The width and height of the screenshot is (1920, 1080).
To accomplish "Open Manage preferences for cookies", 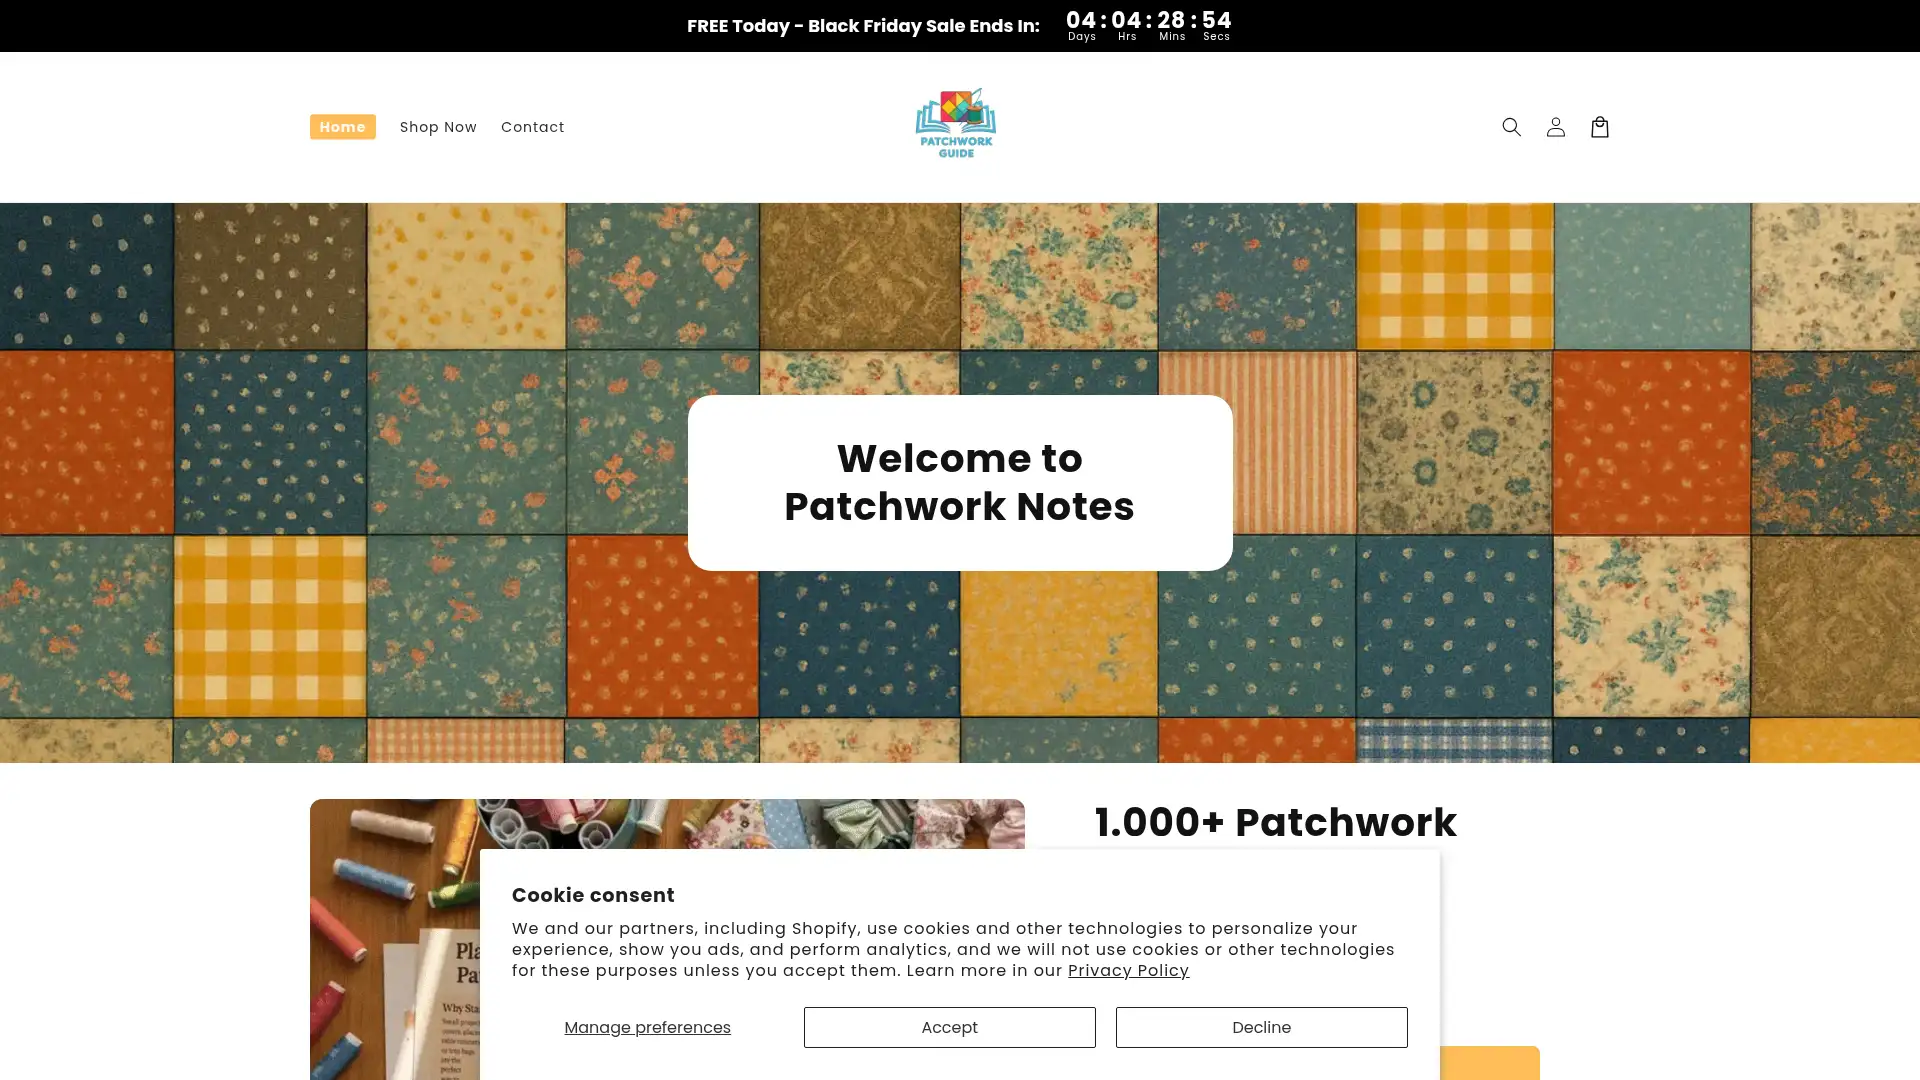I will [x=647, y=1027].
